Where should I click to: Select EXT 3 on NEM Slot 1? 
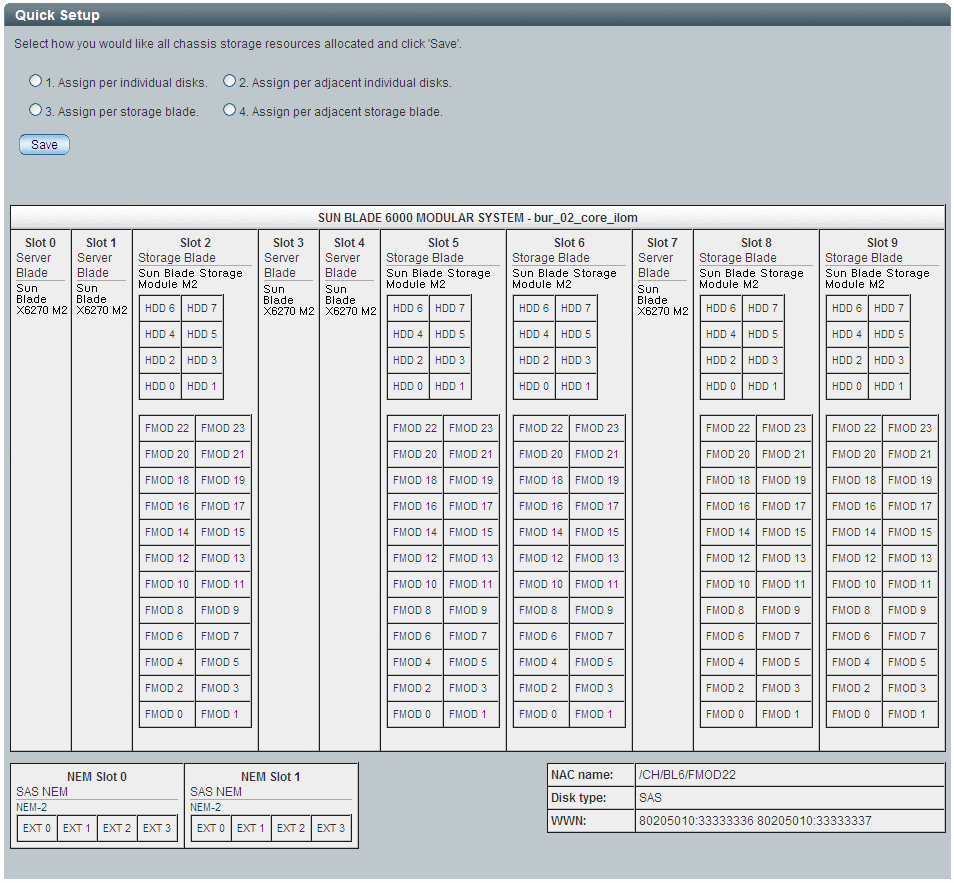[331, 829]
